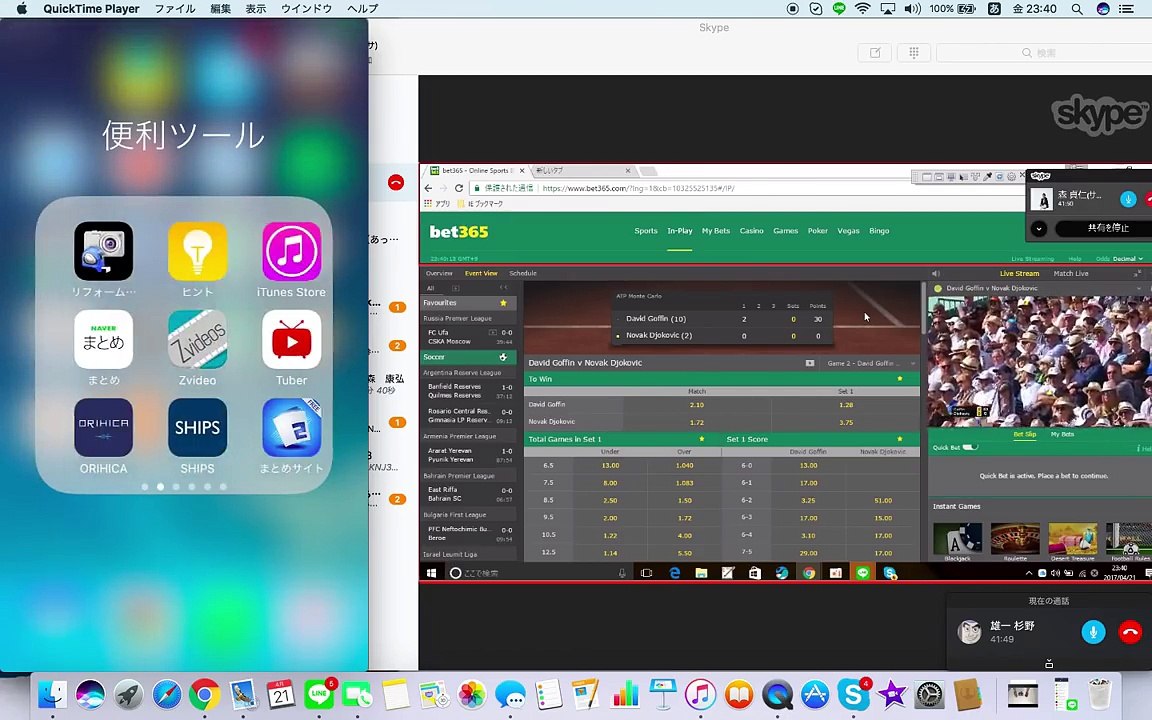The height and width of the screenshot is (720, 1152).
Task: End the call with 雄一 杉野
Action: pyautogui.click(x=1130, y=632)
